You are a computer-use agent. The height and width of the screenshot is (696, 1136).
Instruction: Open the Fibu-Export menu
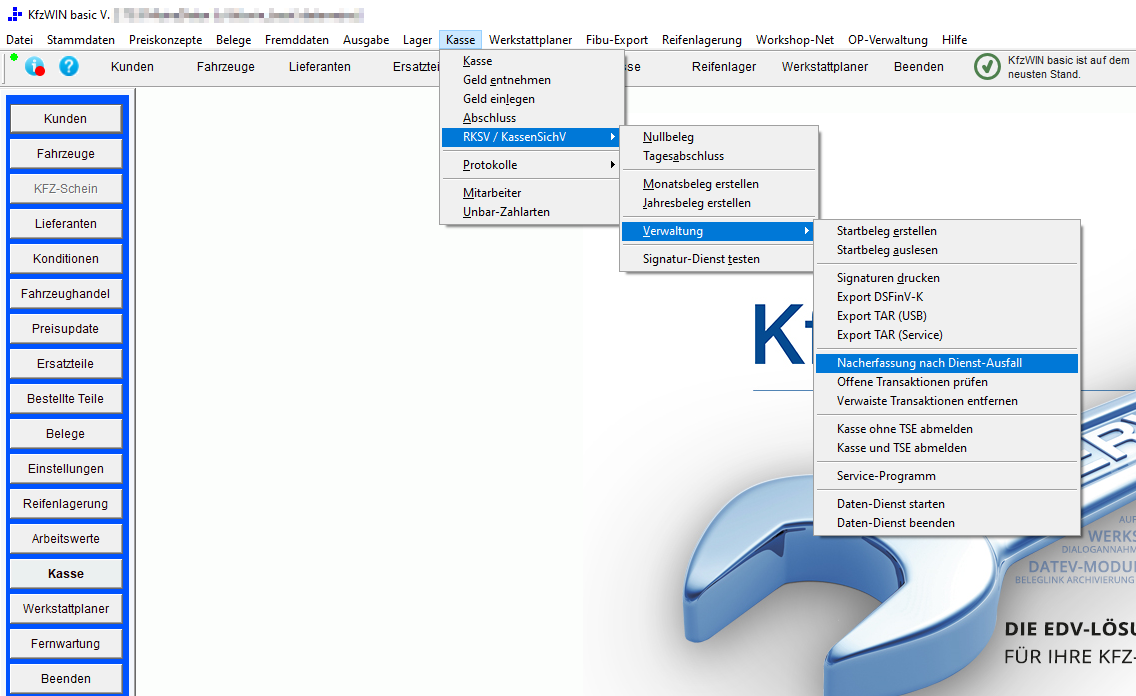pyautogui.click(x=617, y=40)
